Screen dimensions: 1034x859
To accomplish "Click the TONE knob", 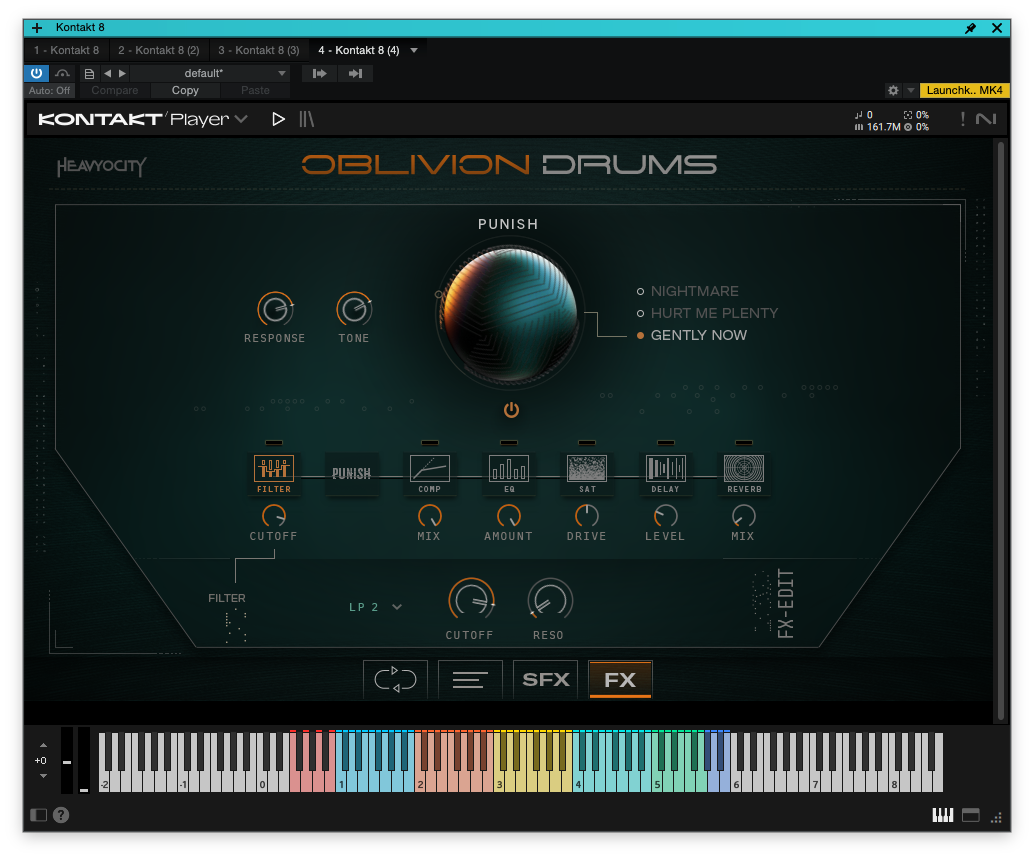I will 354,309.
